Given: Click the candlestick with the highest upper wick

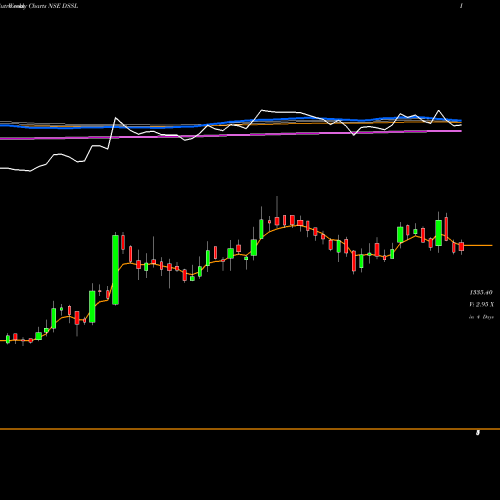Looking at the screenshot, I should coord(277,220).
